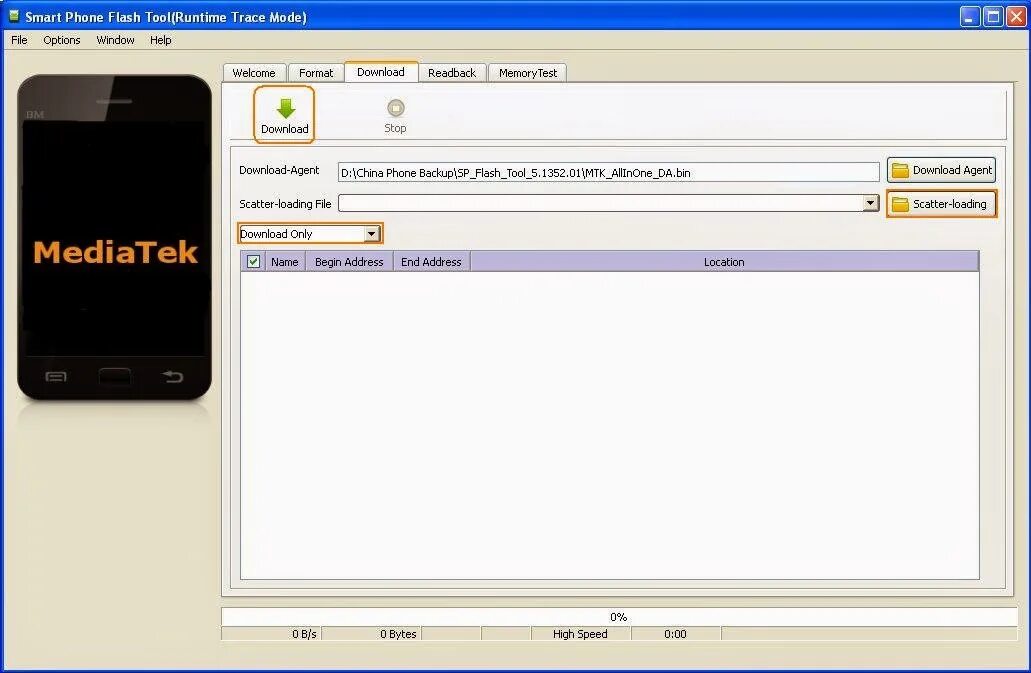Screen dimensions: 1031x673
Task: Click the Scatter-loading File input field
Action: (x=600, y=203)
